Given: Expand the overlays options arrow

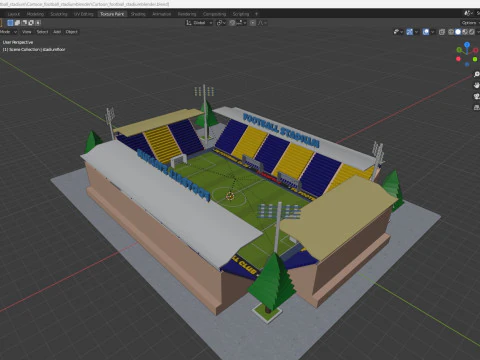Looking at the screenshot, I should pos(433,32).
